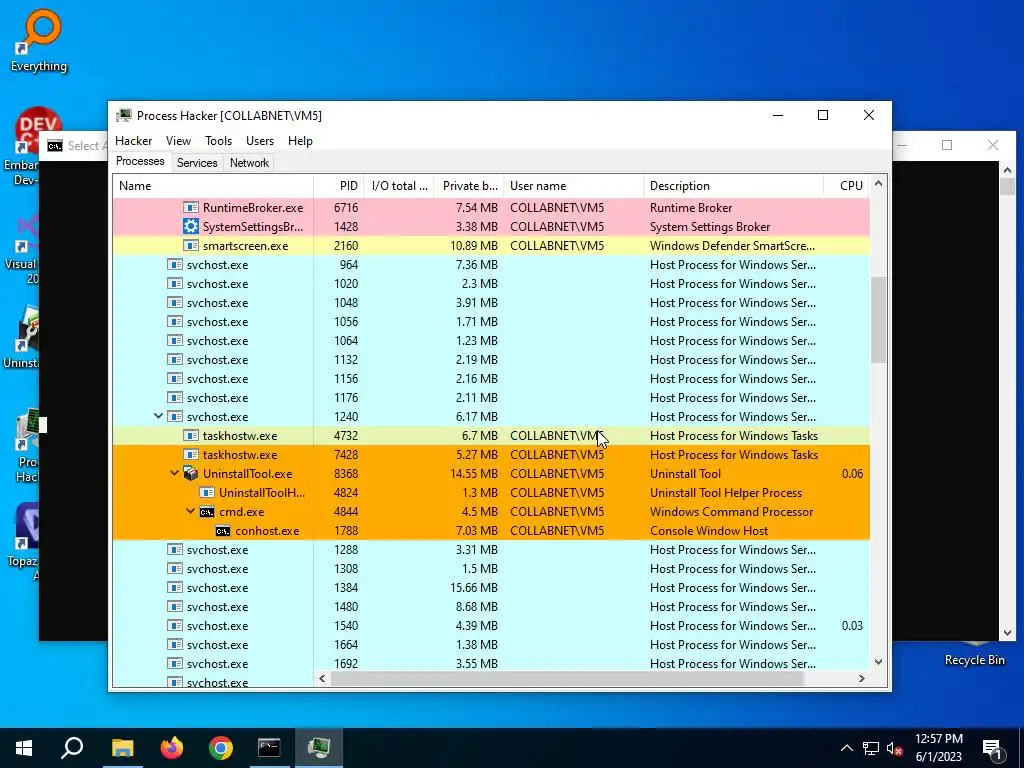
Task: Click Uninstall Tool Helper Process description
Action: click(726, 492)
